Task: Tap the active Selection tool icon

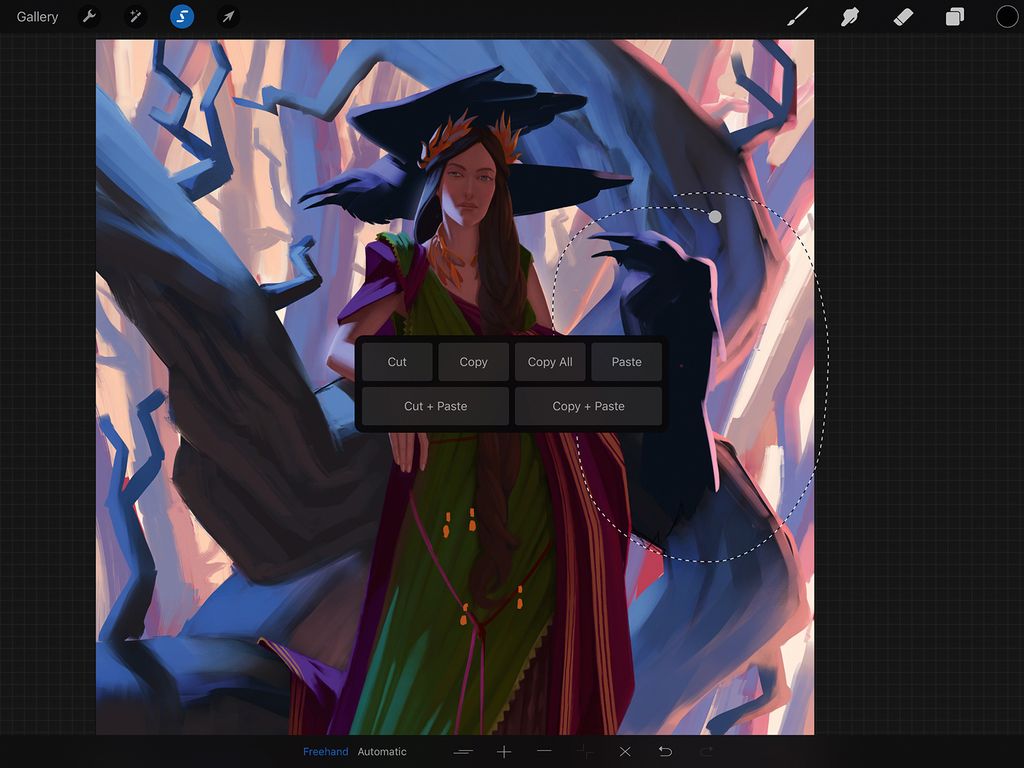Action: [x=181, y=16]
